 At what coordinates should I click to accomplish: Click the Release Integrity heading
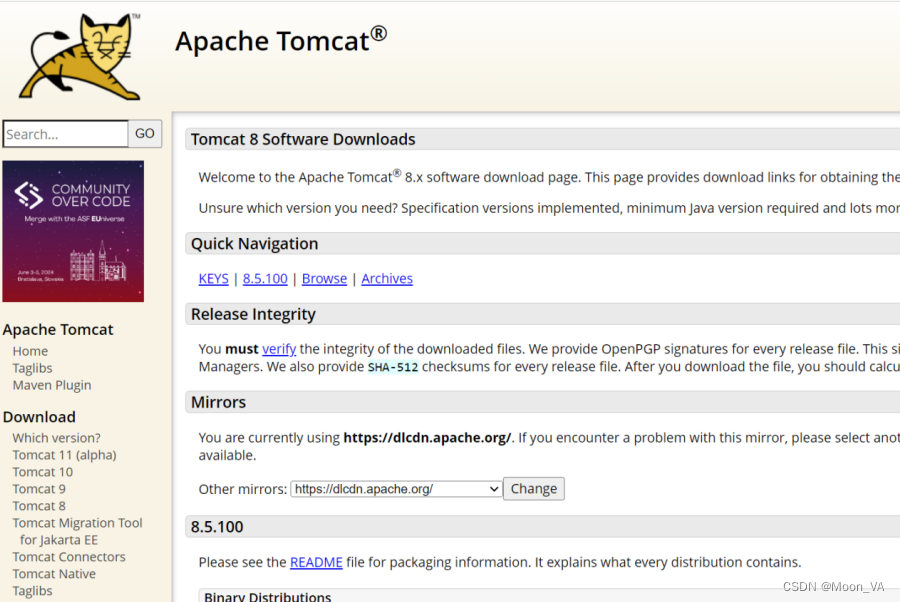253,314
